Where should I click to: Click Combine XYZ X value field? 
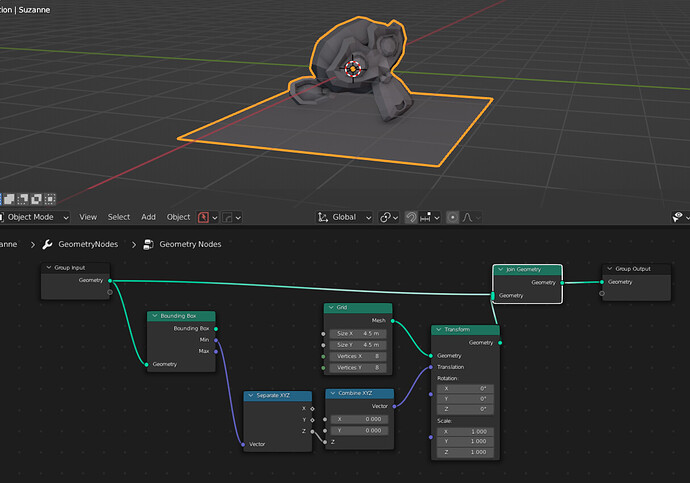point(360,419)
